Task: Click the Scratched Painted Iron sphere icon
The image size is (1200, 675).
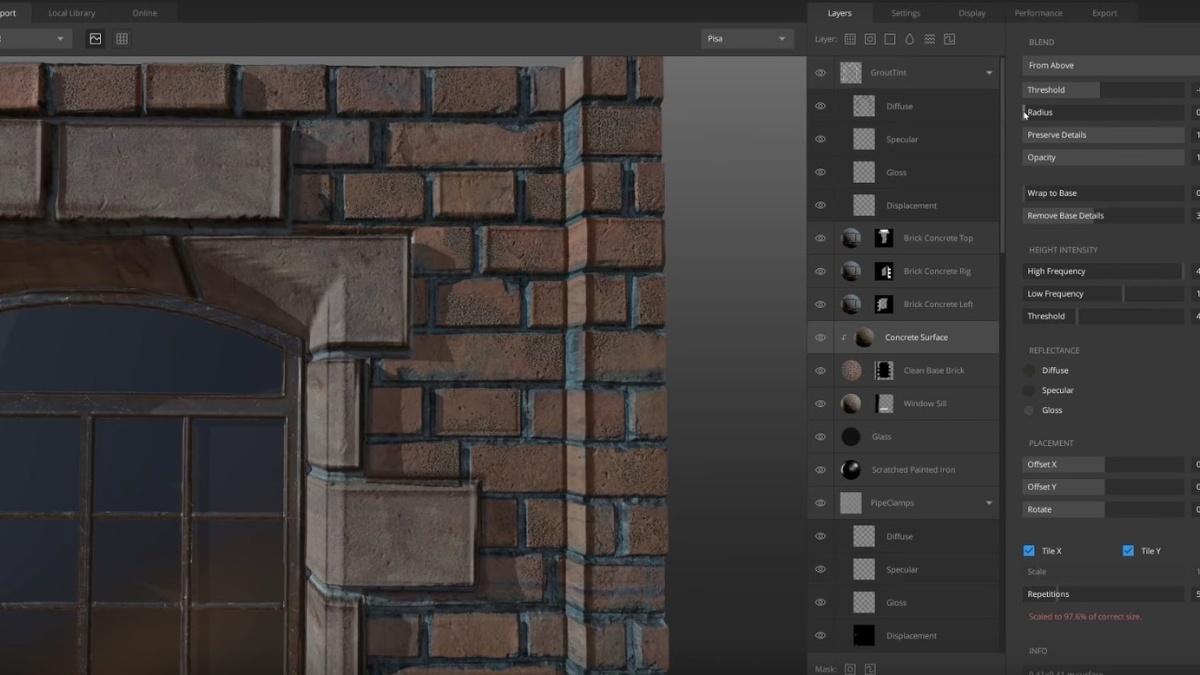Action: (x=851, y=469)
